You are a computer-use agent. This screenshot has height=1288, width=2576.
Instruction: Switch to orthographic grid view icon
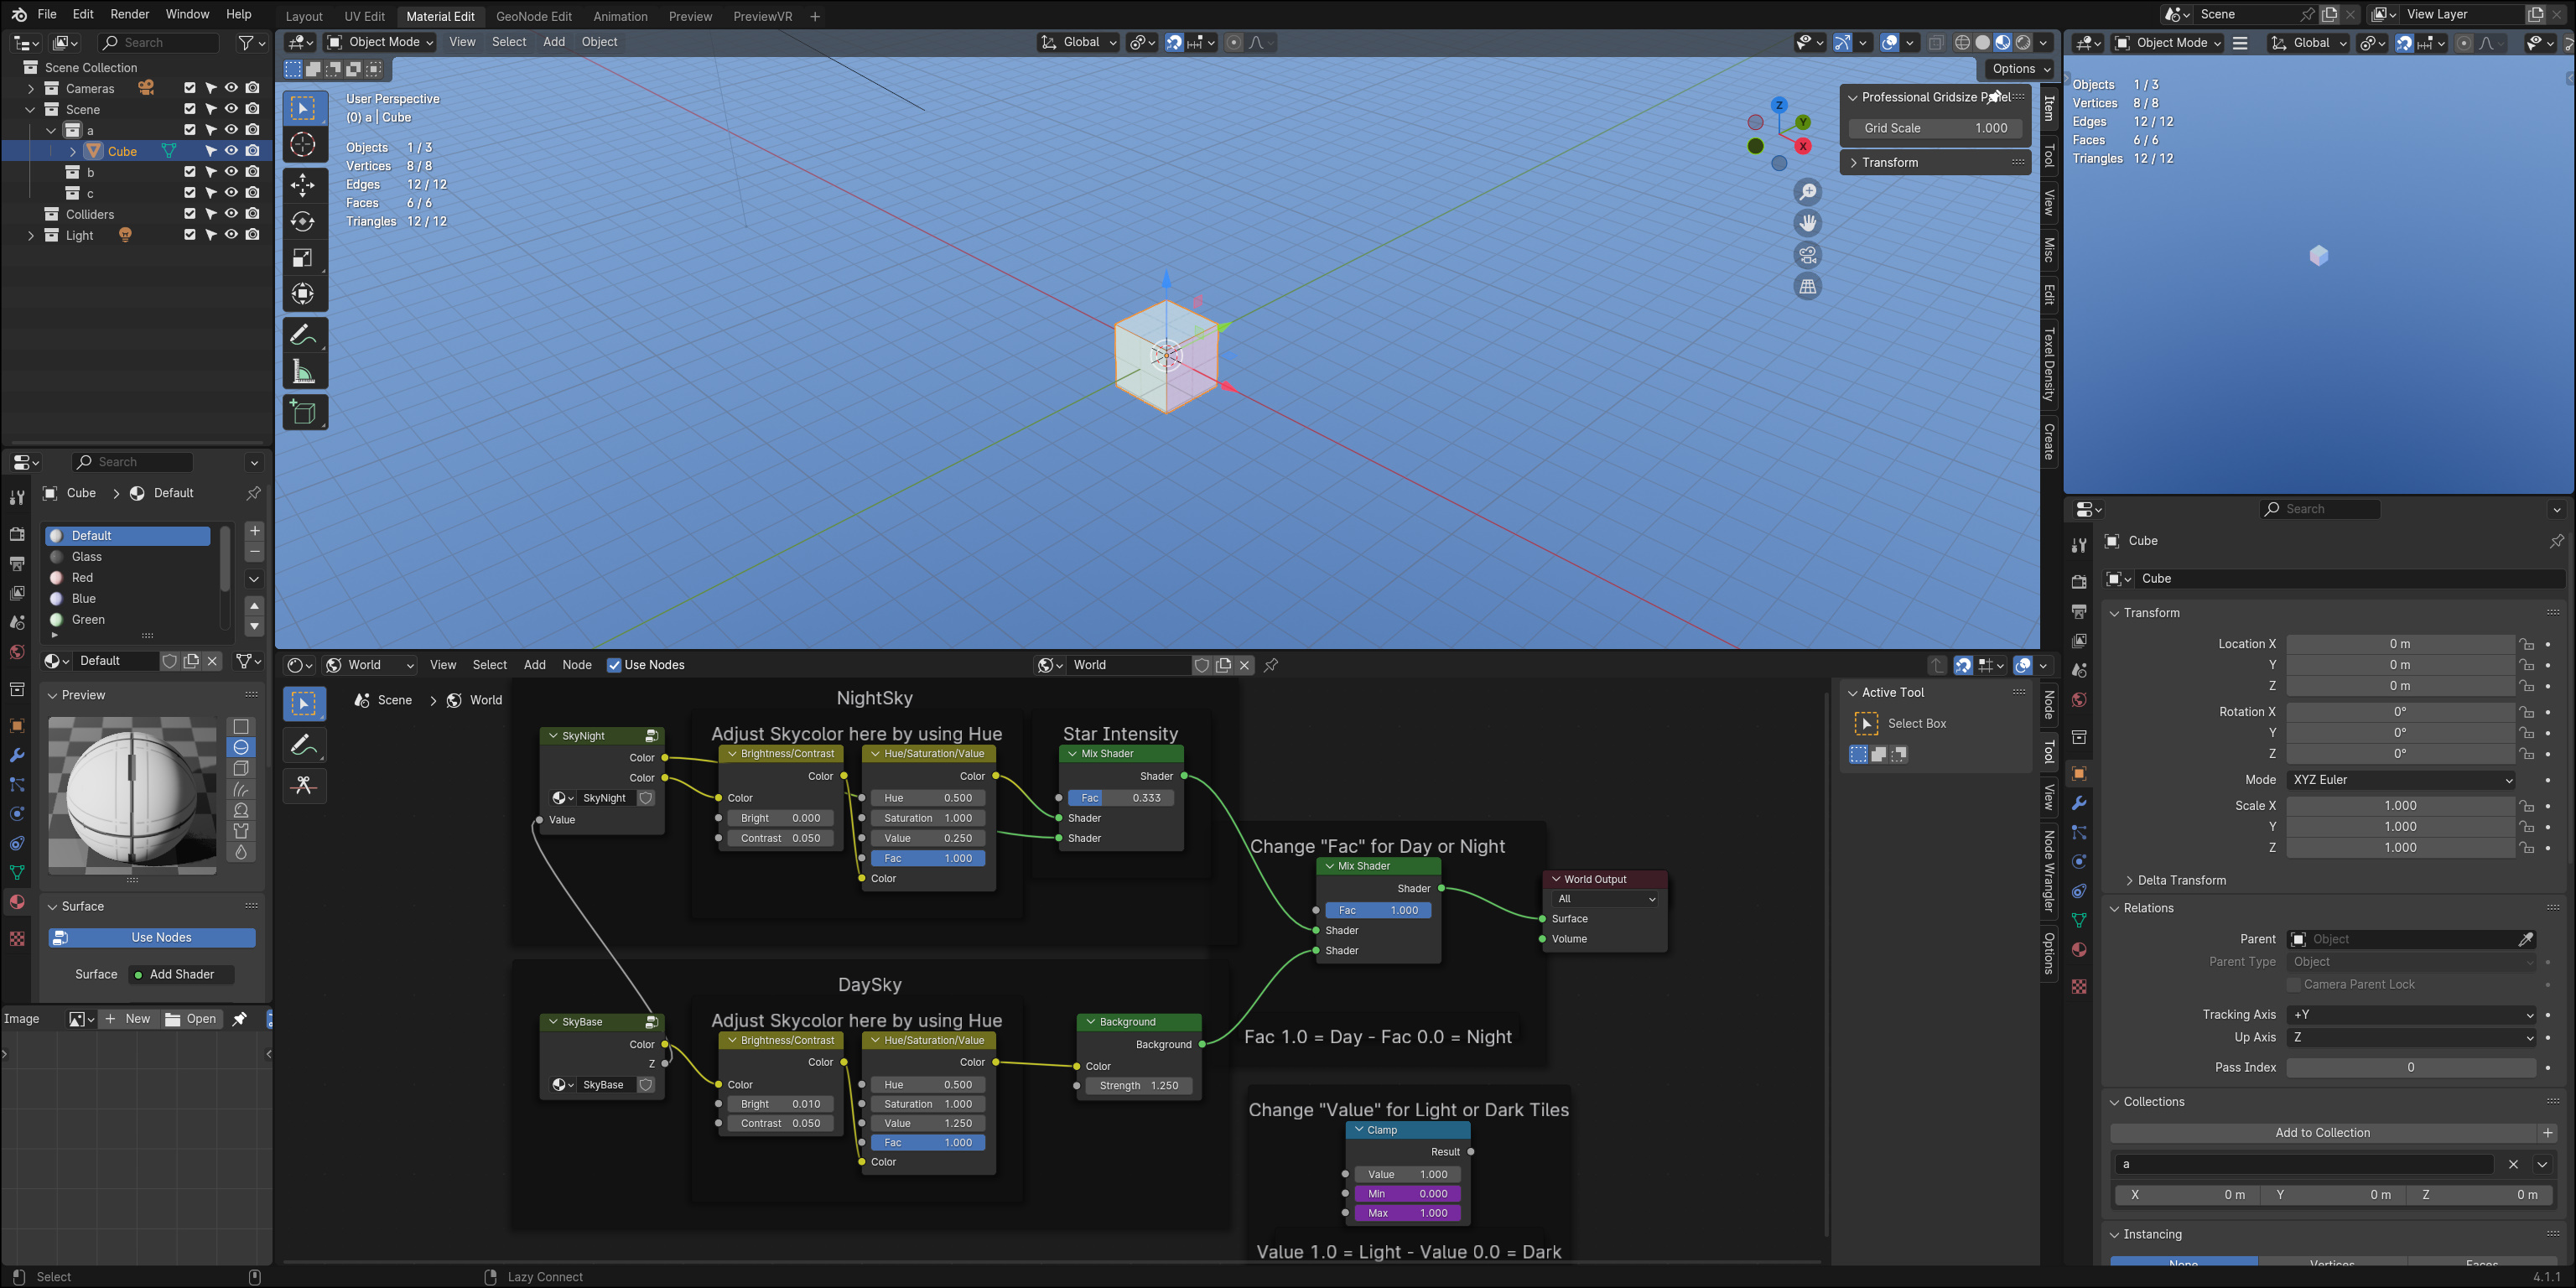[x=1807, y=287]
